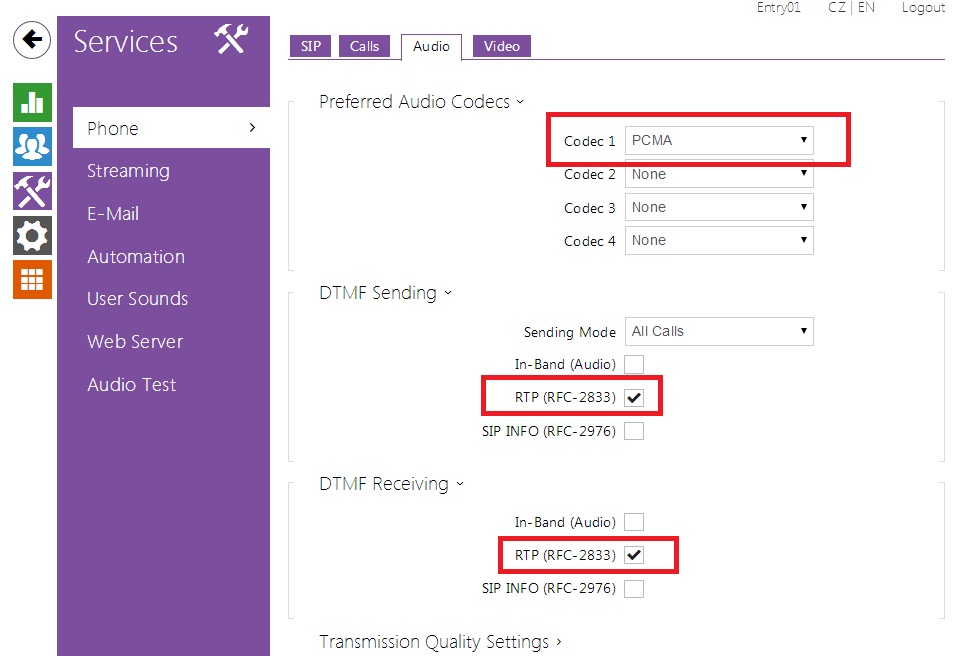Viewport: 973px width, 656px height.
Task: Click the Logout link
Action: pyautogui.click(x=922, y=8)
